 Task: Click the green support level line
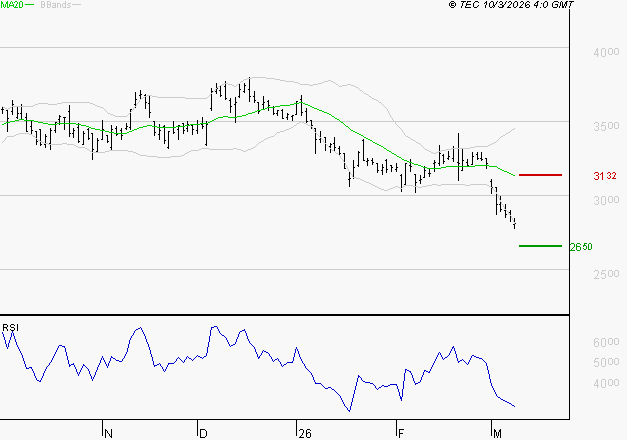click(541, 245)
